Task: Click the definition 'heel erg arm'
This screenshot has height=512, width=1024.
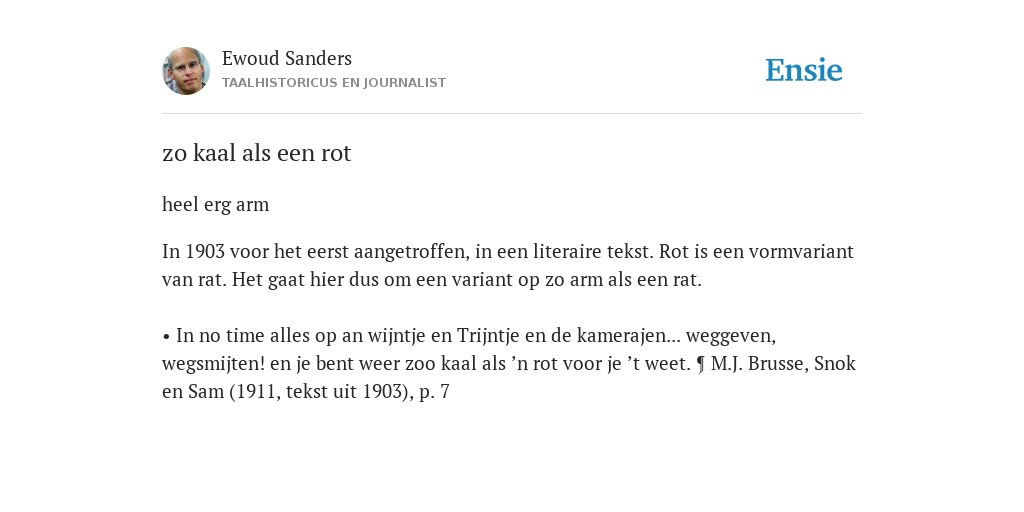Action: click(x=216, y=204)
